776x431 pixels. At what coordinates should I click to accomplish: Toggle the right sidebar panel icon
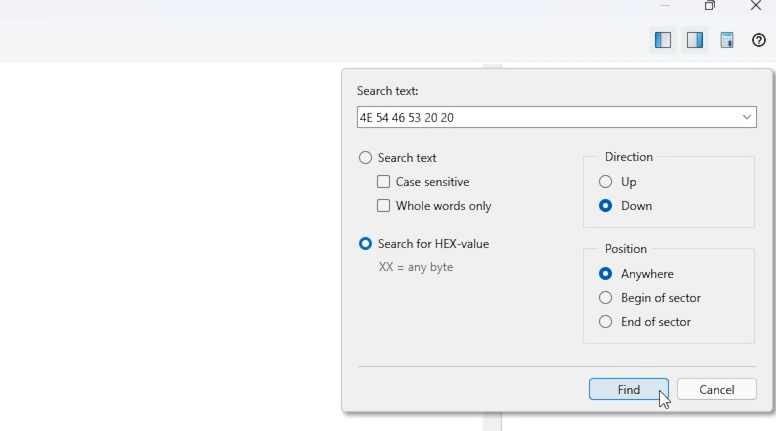(x=695, y=40)
